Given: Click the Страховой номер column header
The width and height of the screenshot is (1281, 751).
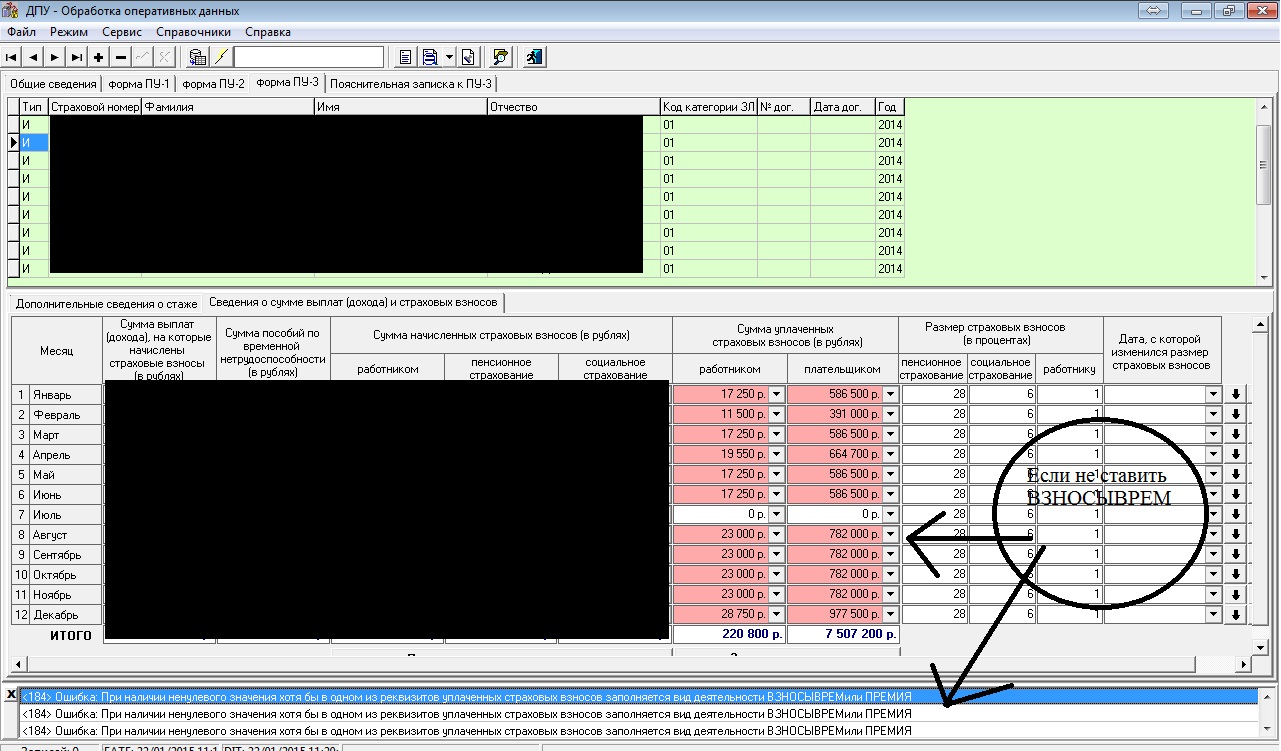Looking at the screenshot, I should pyautogui.click(x=95, y=107).
